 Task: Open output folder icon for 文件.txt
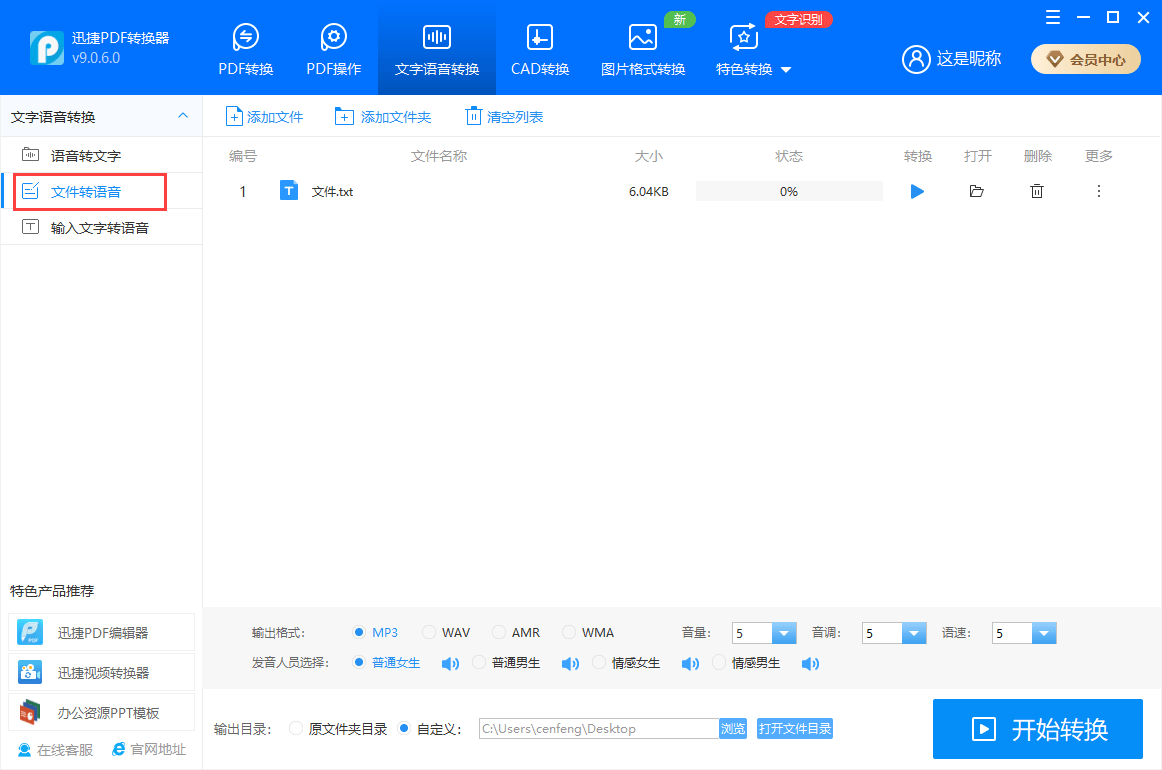point(977,191)
